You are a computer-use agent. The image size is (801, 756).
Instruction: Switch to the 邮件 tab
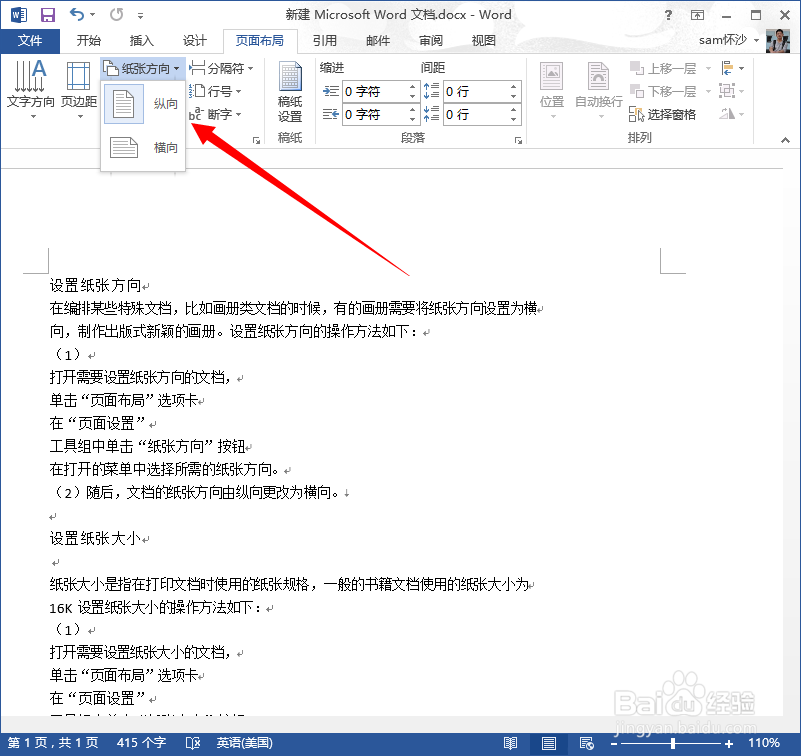378,40
